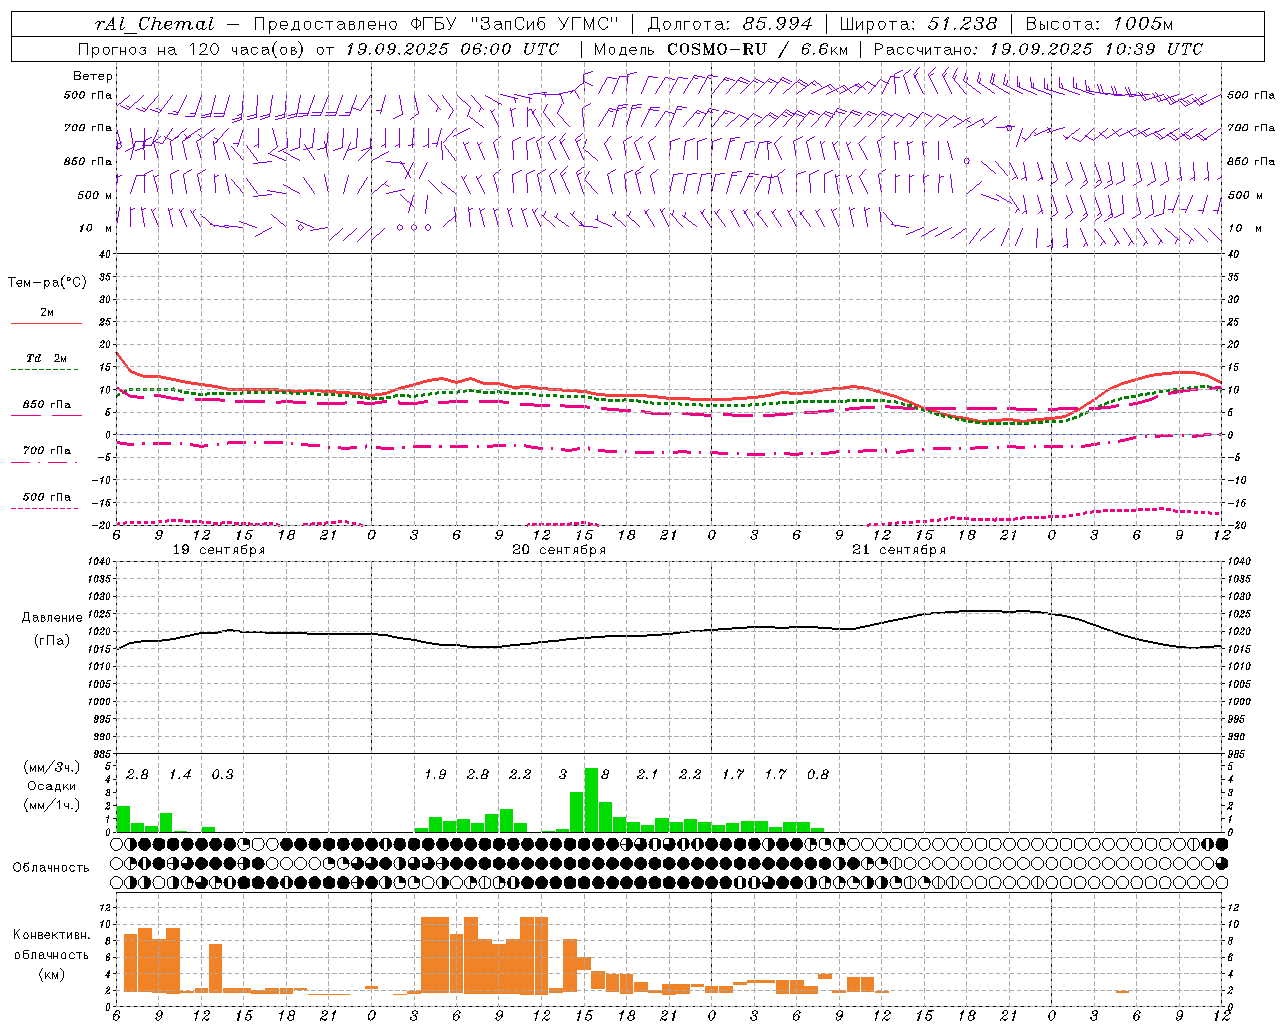Click the station name rAl_Chemal
1280x1024 pixels.
154,24
